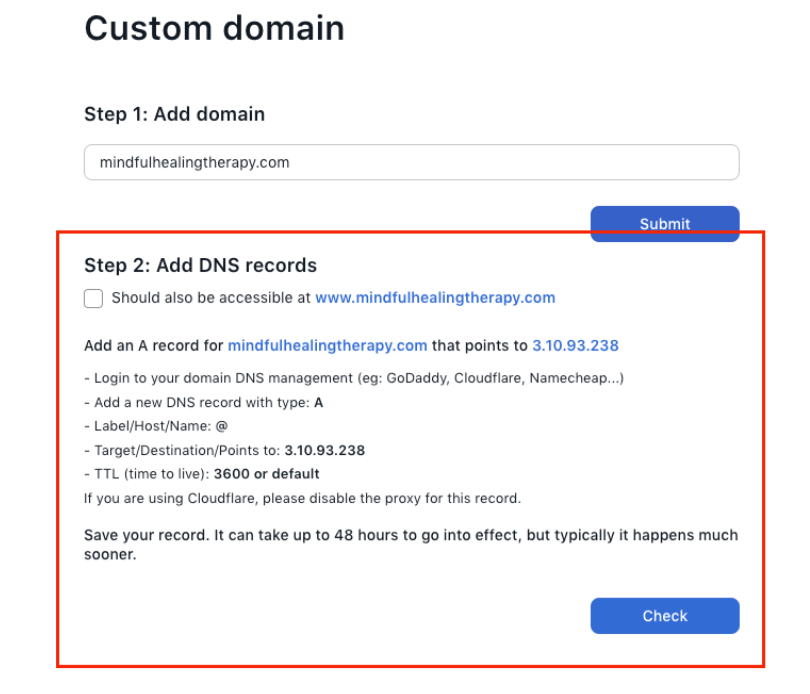The image size is (810, 694).
Task: Click the bold 3600 or default TTL value
Action: tap(267, 474)
